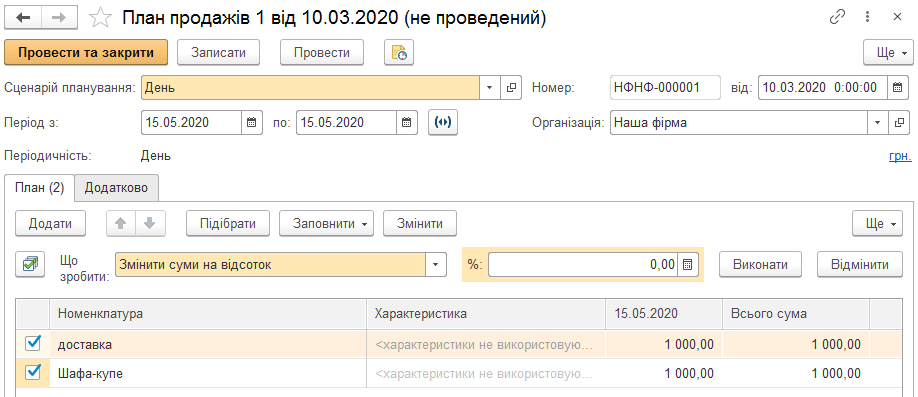
Task: Open calendar for period start date
Action: (251, 123)
